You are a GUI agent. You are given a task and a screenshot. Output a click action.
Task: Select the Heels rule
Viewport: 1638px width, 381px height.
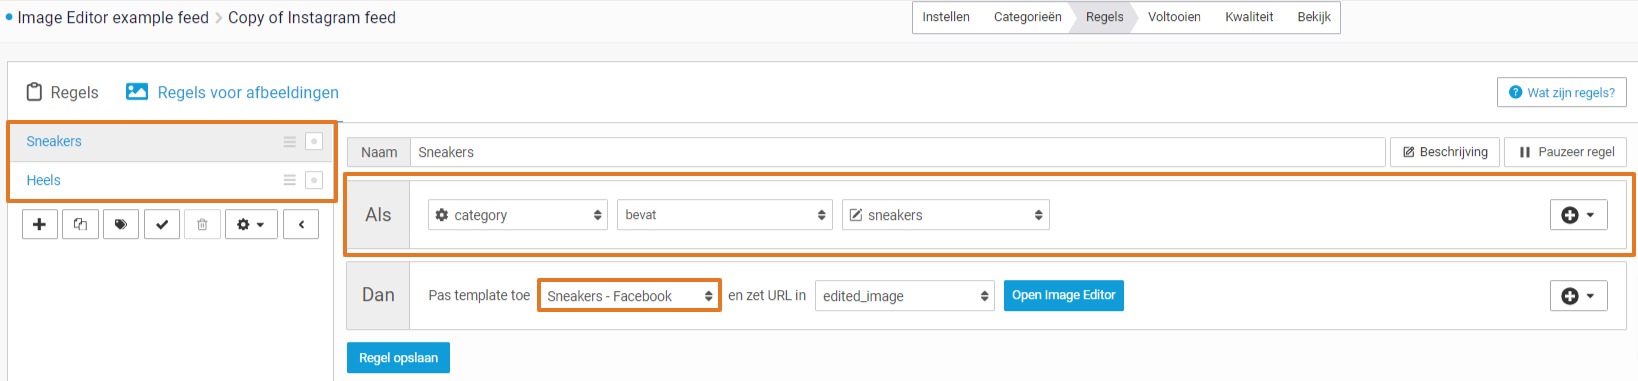[43, 180]
